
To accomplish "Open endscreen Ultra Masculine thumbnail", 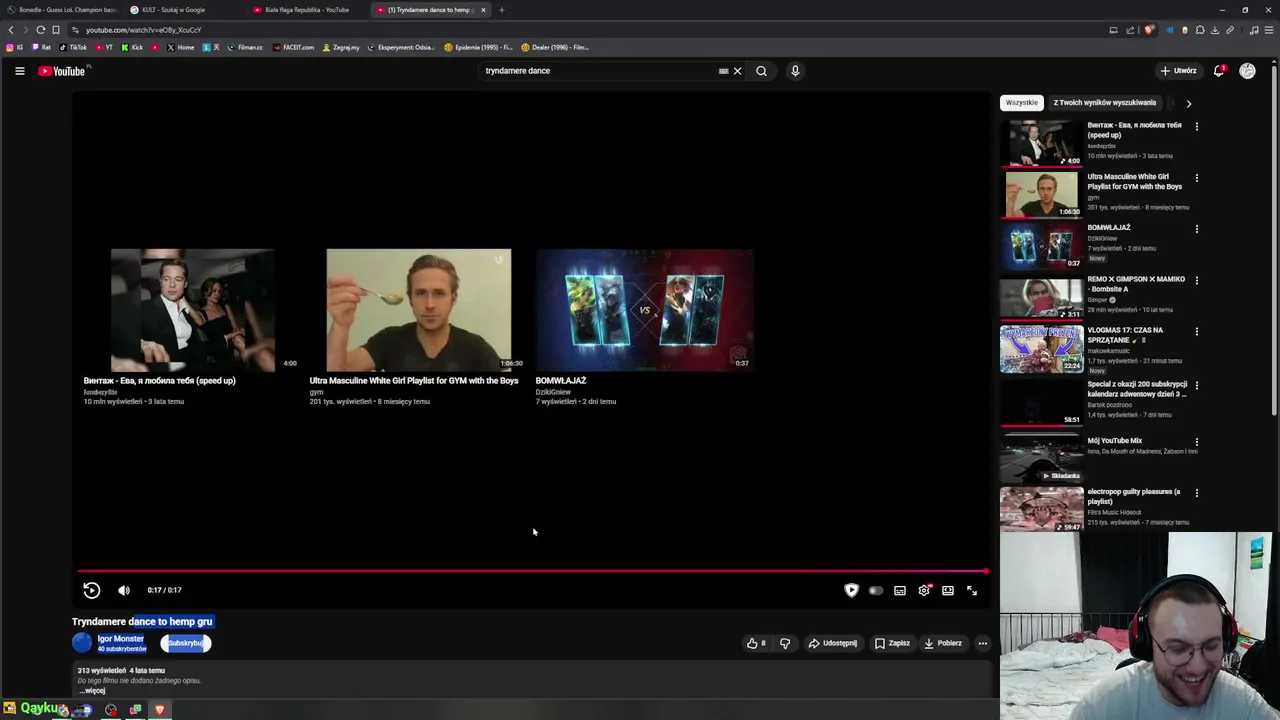I will tap(418, 310).
